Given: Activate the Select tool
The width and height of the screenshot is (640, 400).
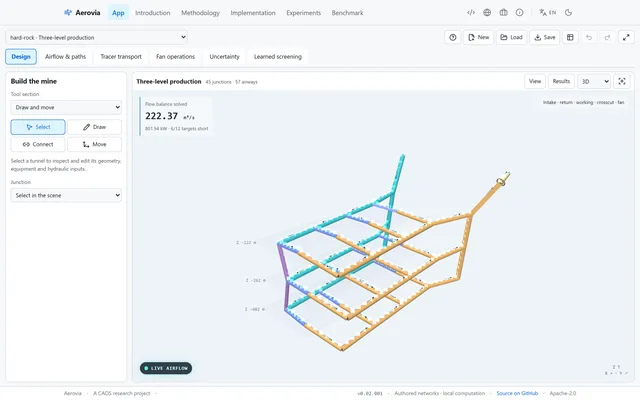Looking at the screenshot, I should tap(38, 127).
